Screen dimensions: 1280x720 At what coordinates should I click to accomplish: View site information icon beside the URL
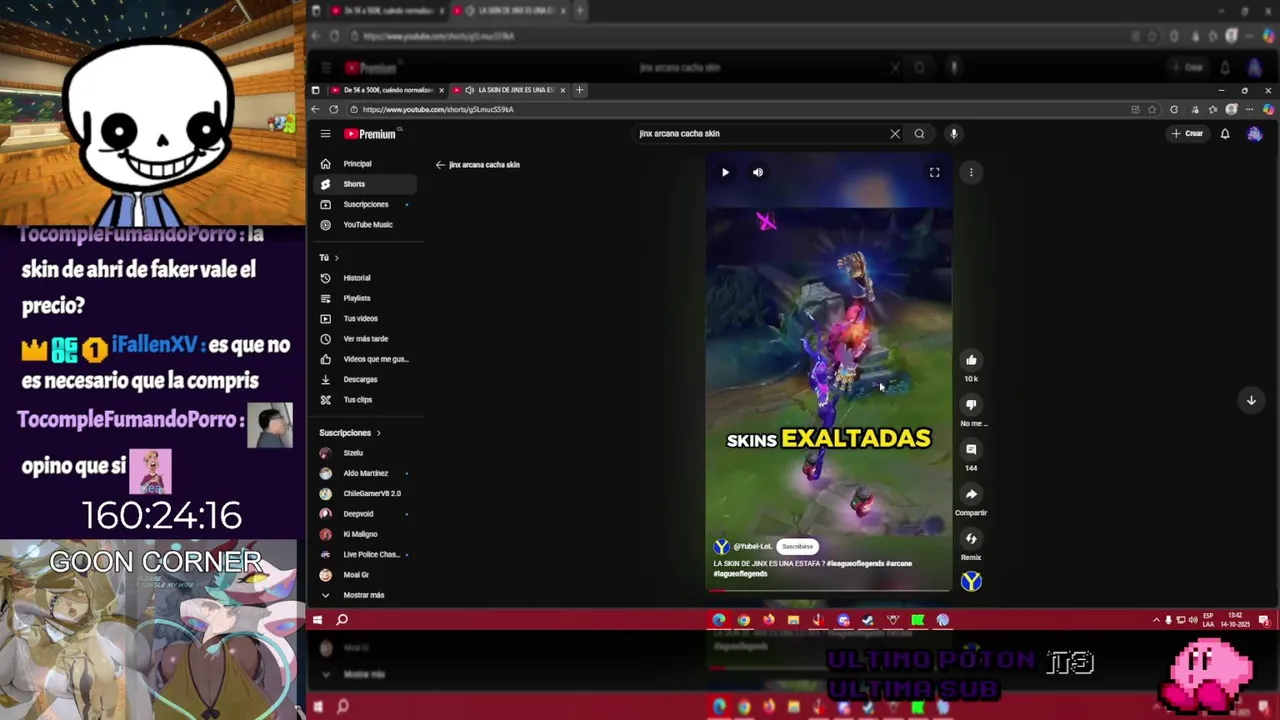click(x=354, y=109)
